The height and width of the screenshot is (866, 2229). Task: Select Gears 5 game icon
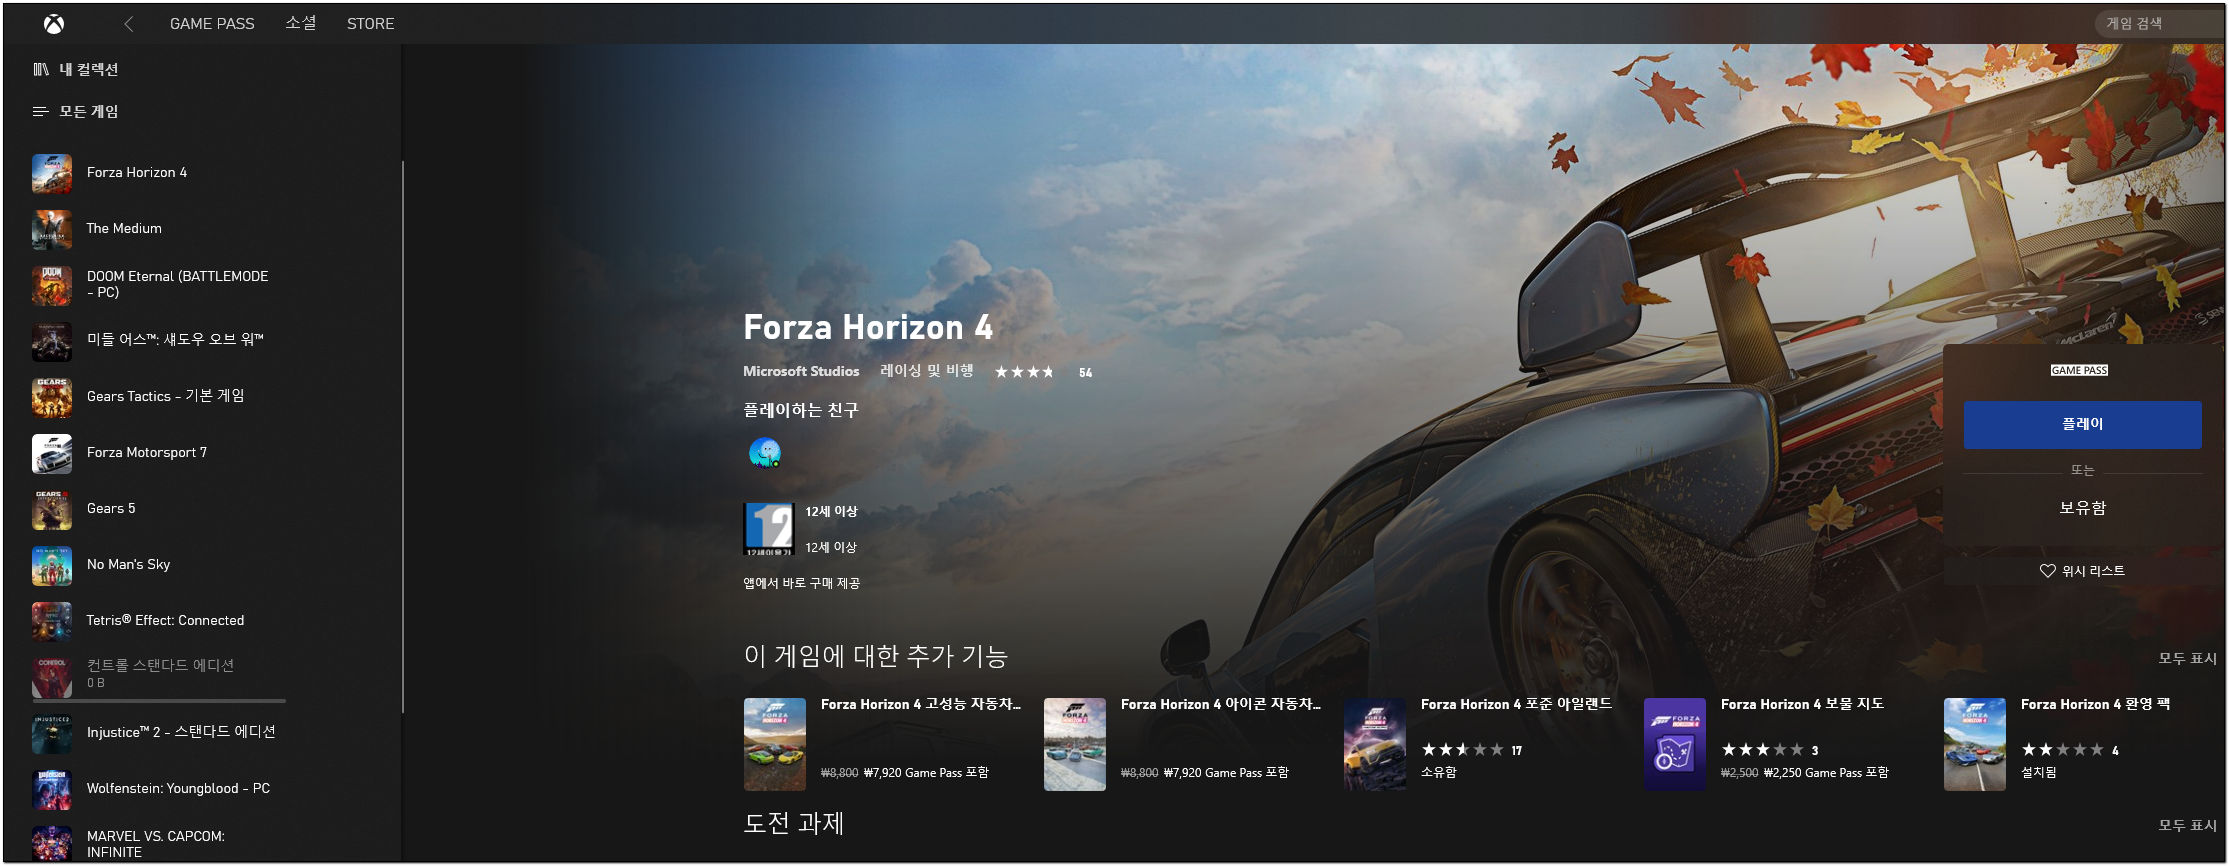click(x=52, y=509)
